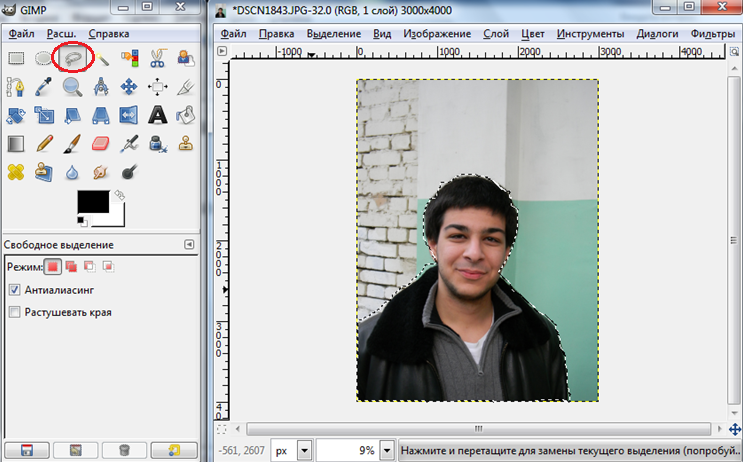Select the Shear tool

point(72,115)
